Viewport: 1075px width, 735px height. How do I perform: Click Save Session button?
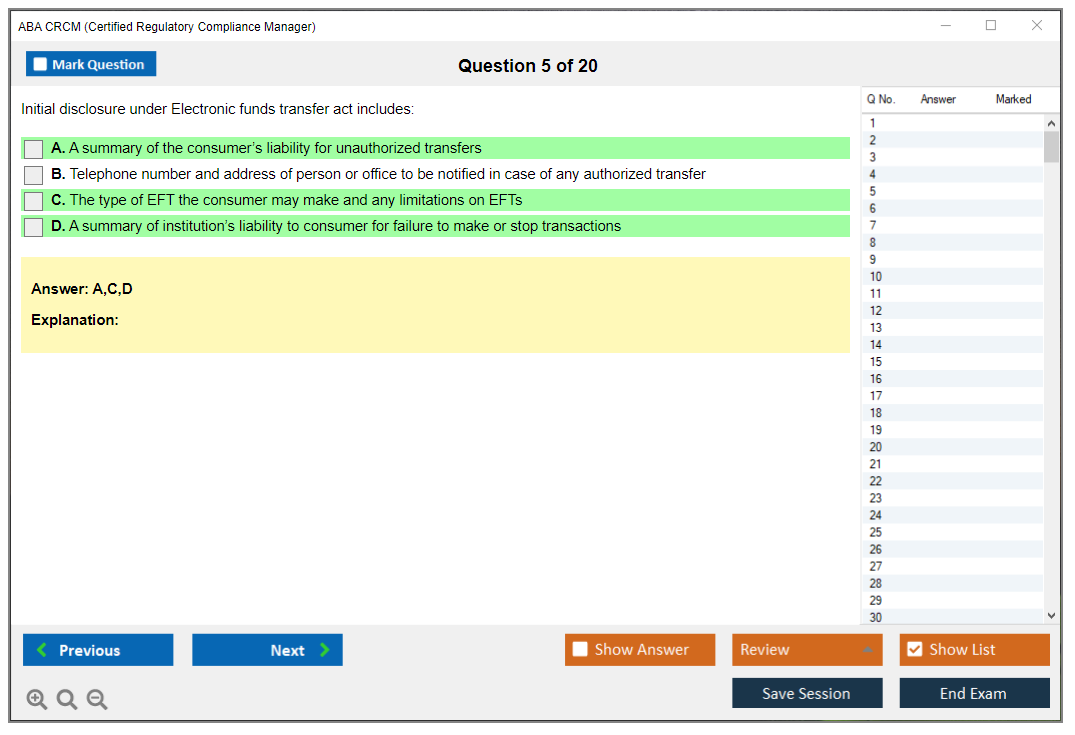click(806, 693)
